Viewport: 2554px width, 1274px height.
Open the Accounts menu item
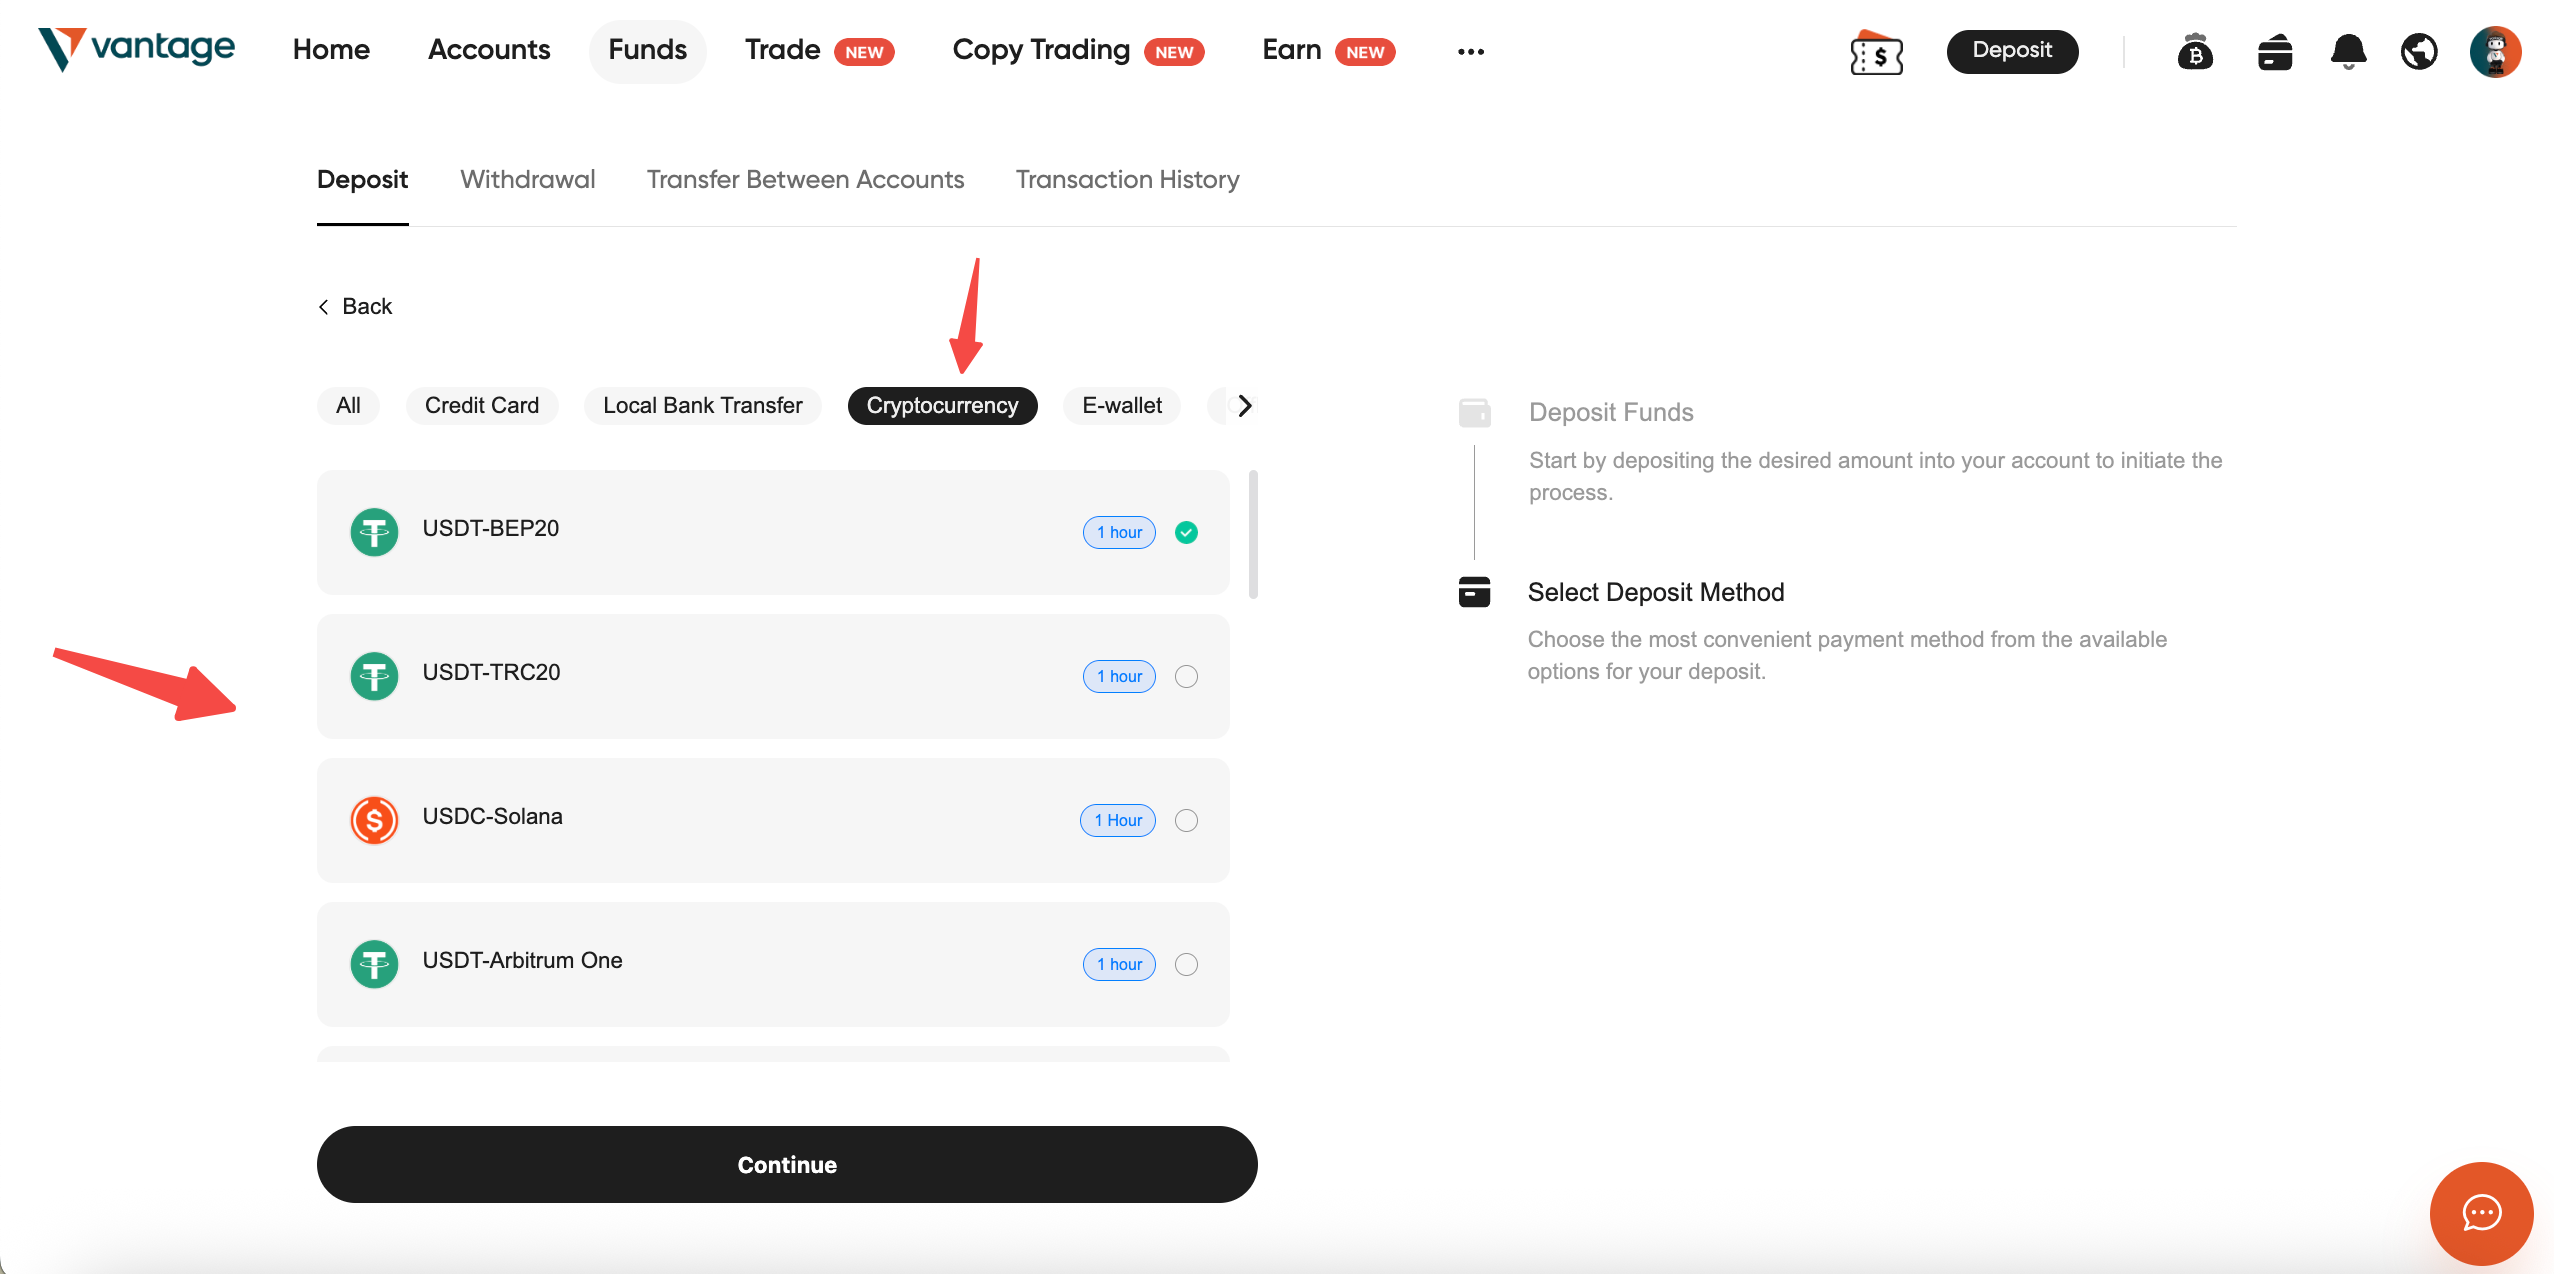point(489,50)
